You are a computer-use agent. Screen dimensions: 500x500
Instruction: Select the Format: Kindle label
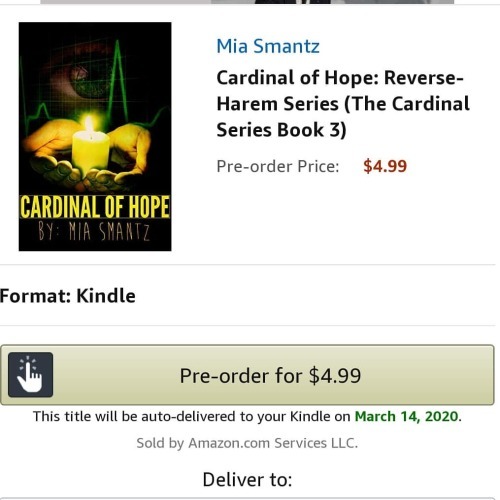68,296
